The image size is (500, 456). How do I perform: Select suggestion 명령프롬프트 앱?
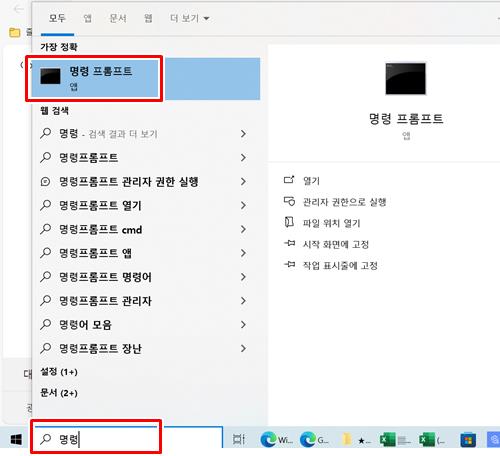click(146, 253)
